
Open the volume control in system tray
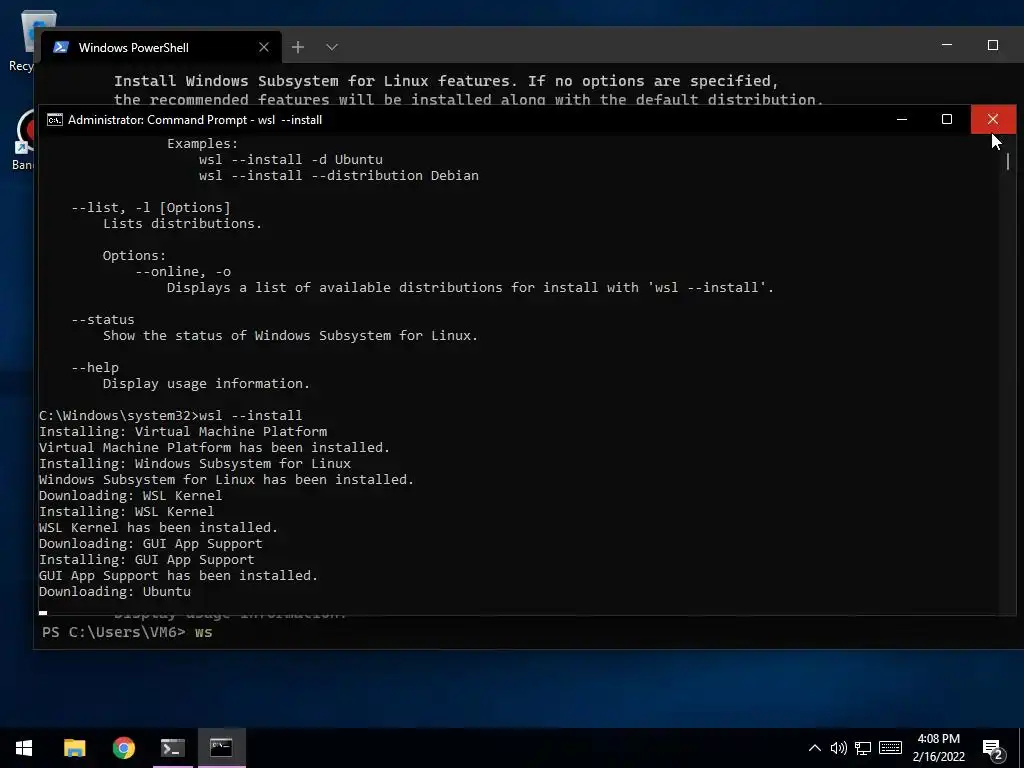(839, 748)
